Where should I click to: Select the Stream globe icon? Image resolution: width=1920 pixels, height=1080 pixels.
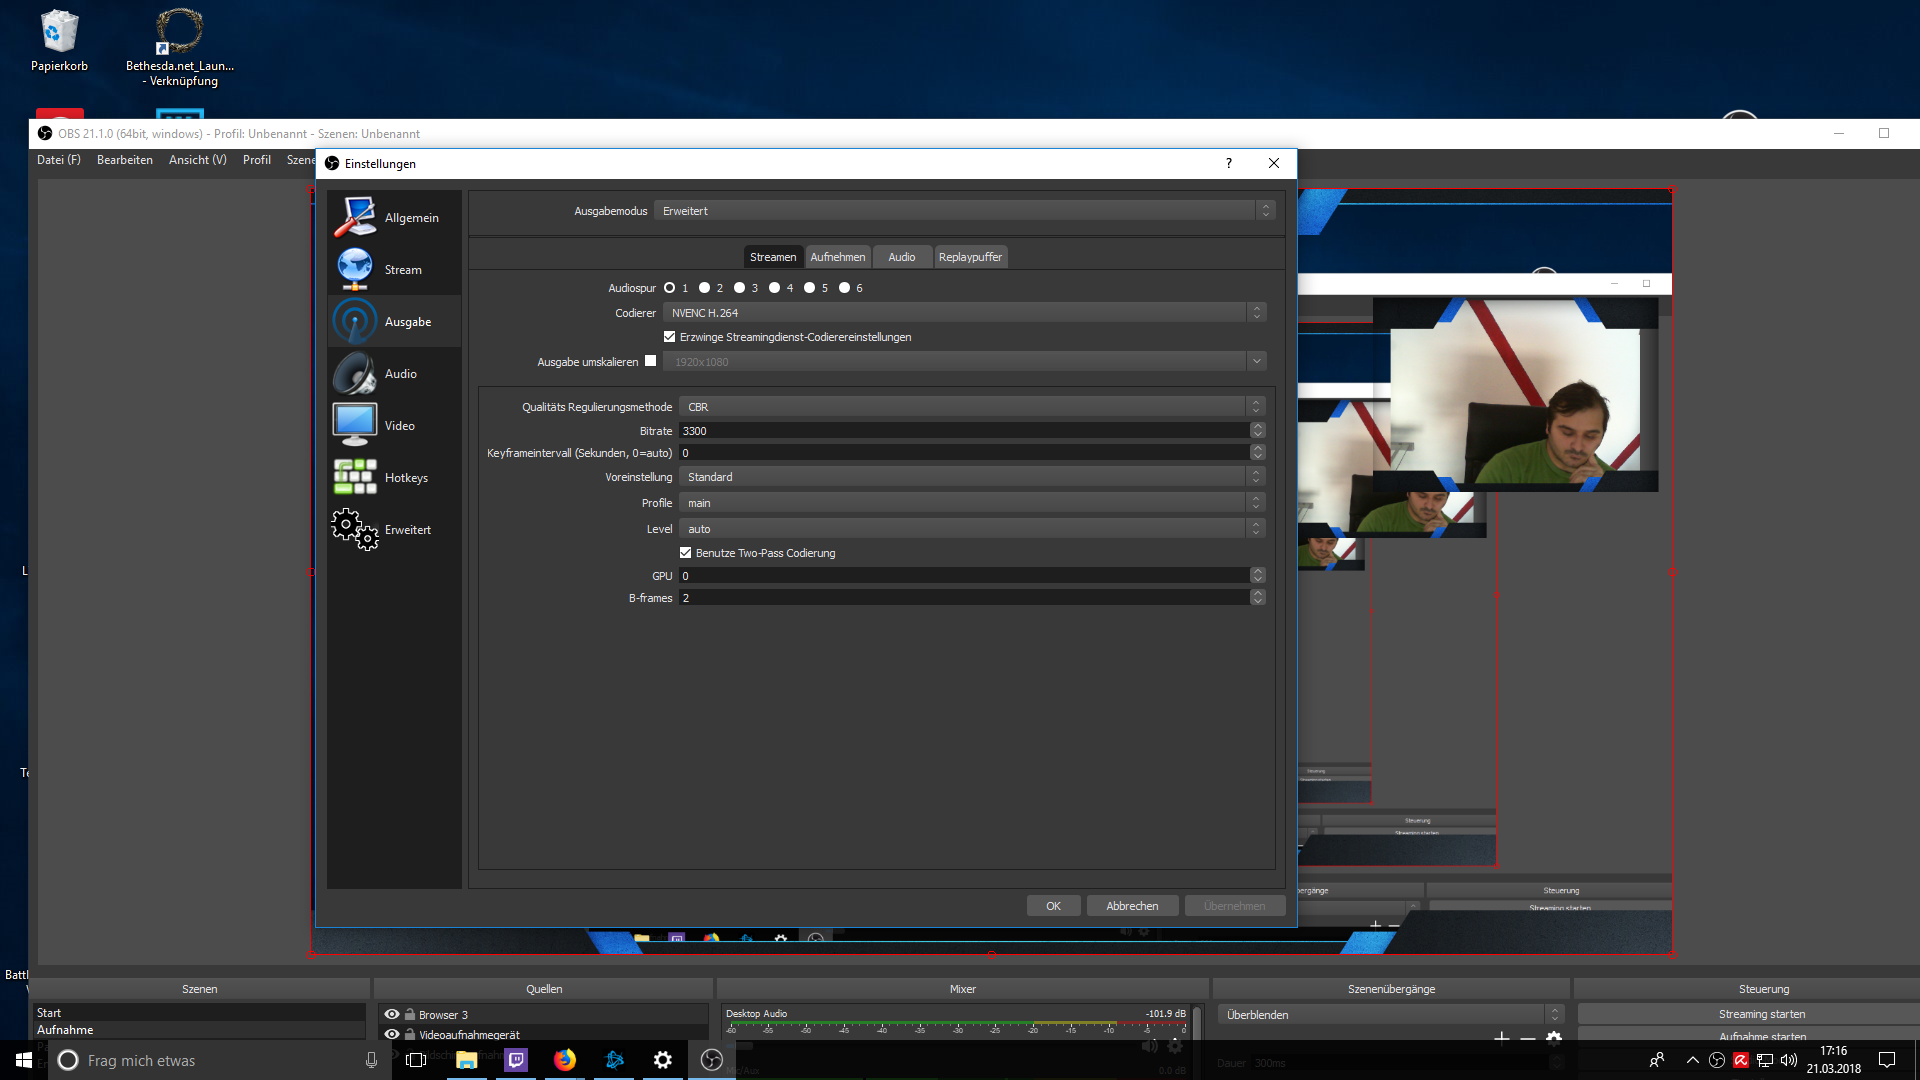(355, 269)
